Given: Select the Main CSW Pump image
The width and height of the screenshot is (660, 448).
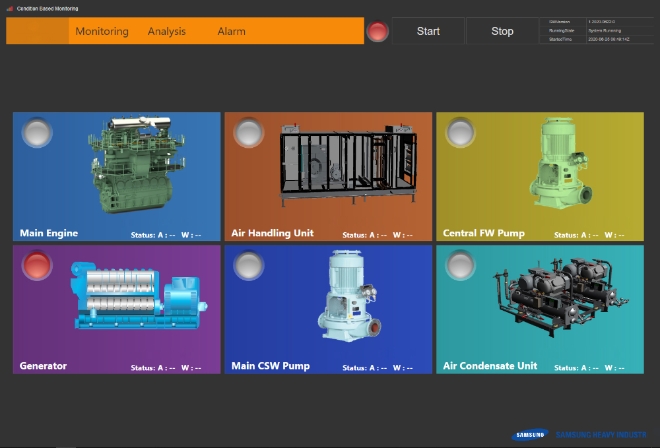Looking at the screenshot, I should [346, 296].
